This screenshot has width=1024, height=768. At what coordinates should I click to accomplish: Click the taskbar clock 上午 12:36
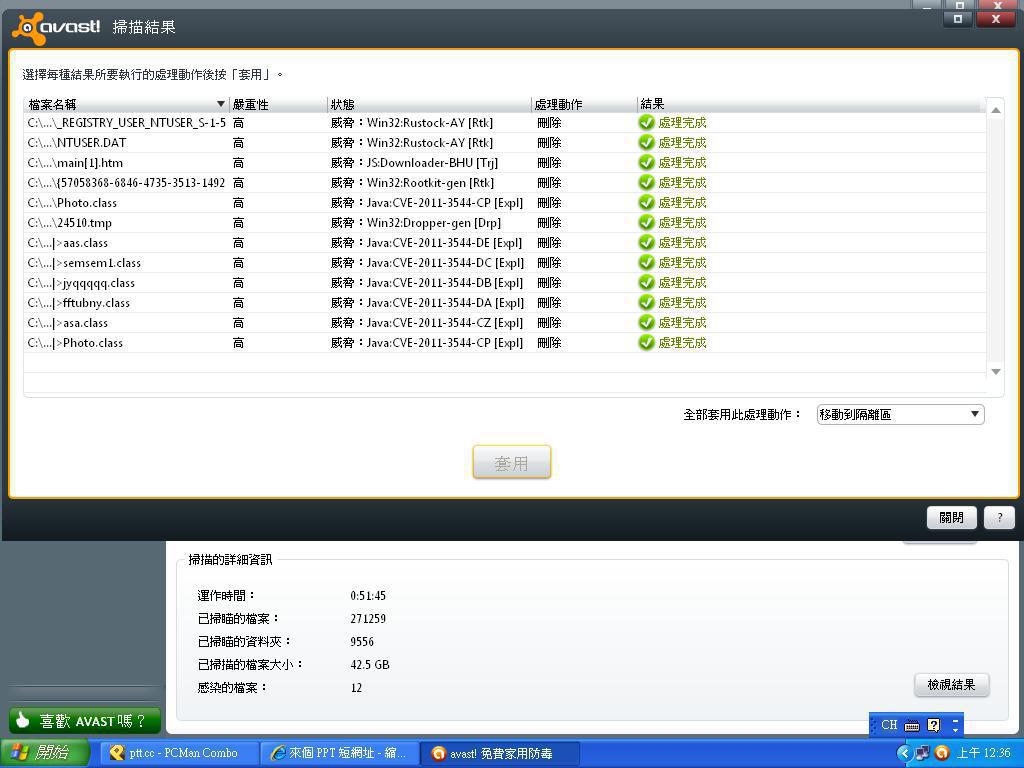(983, 754)
